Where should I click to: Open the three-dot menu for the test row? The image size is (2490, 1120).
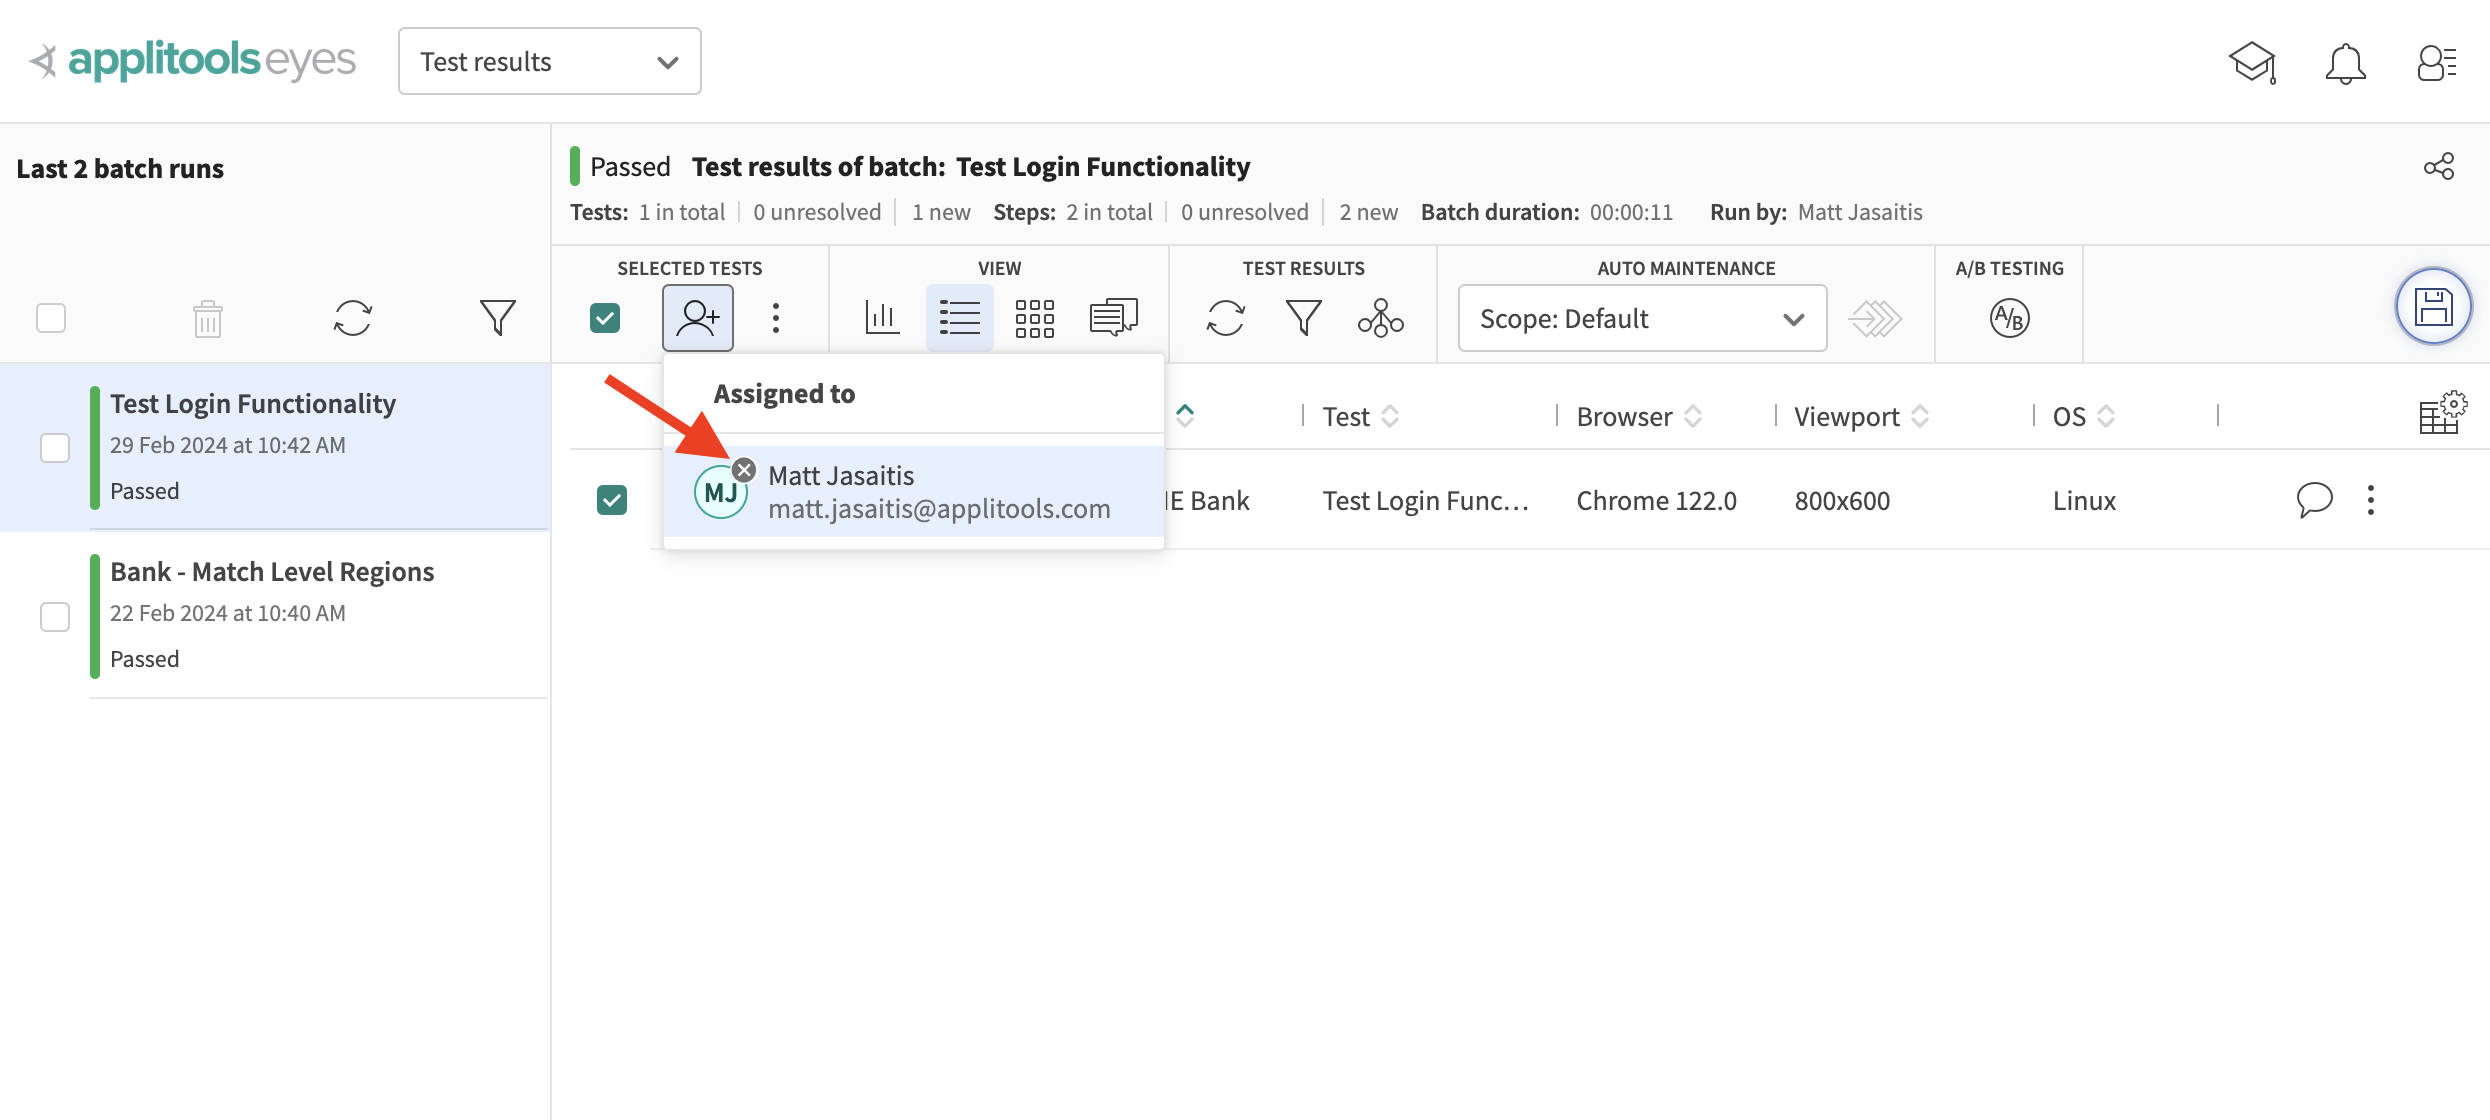(x=2370, y=500)
